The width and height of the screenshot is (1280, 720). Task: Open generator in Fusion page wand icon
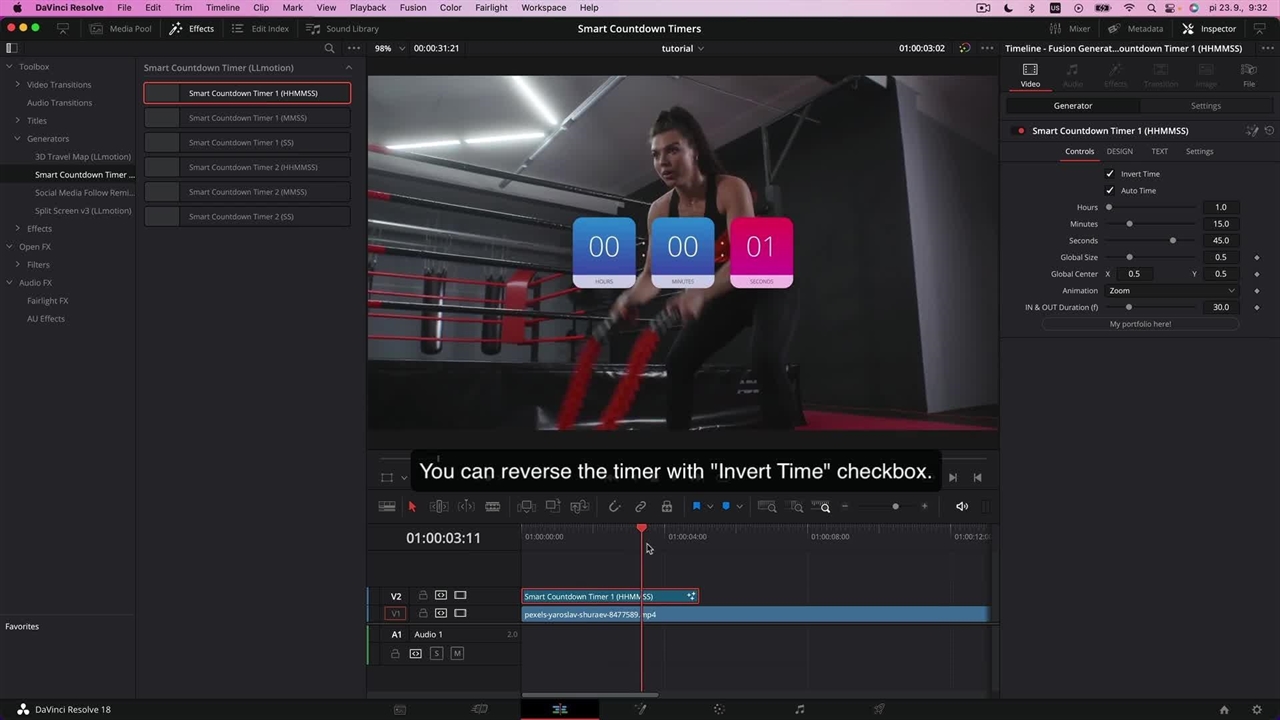pyautogui.click(x=1252, y=131)
